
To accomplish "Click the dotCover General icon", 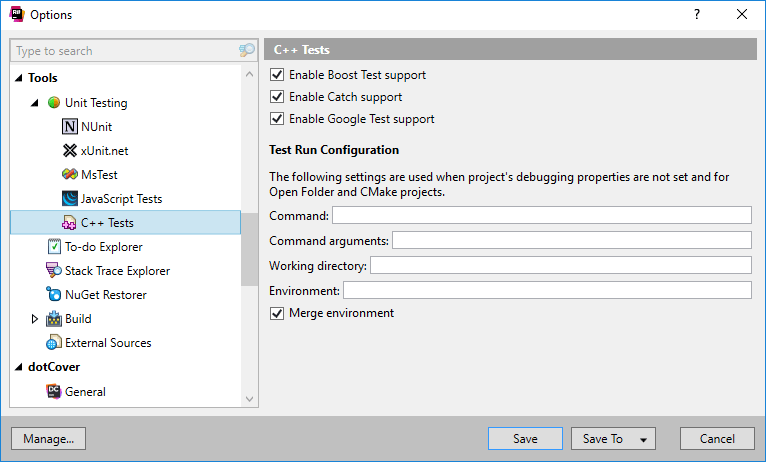I will (x=54, y=391).
